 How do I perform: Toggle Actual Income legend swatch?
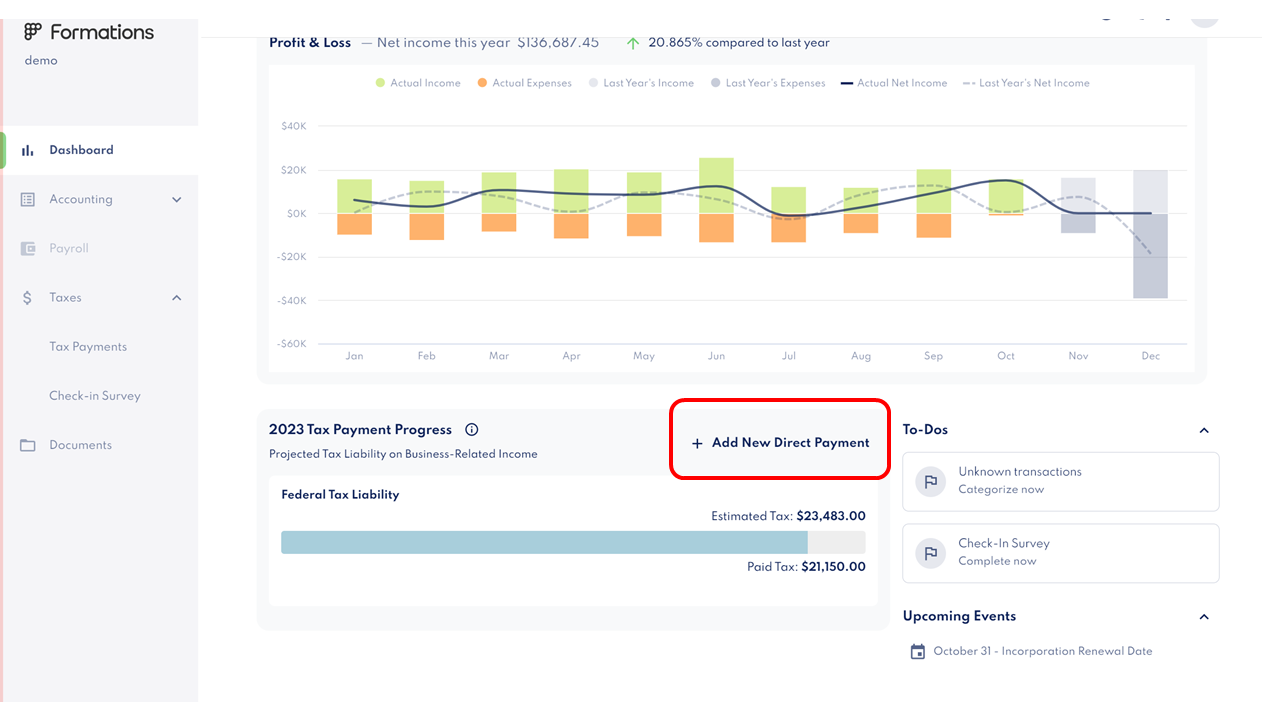point(380,83)
